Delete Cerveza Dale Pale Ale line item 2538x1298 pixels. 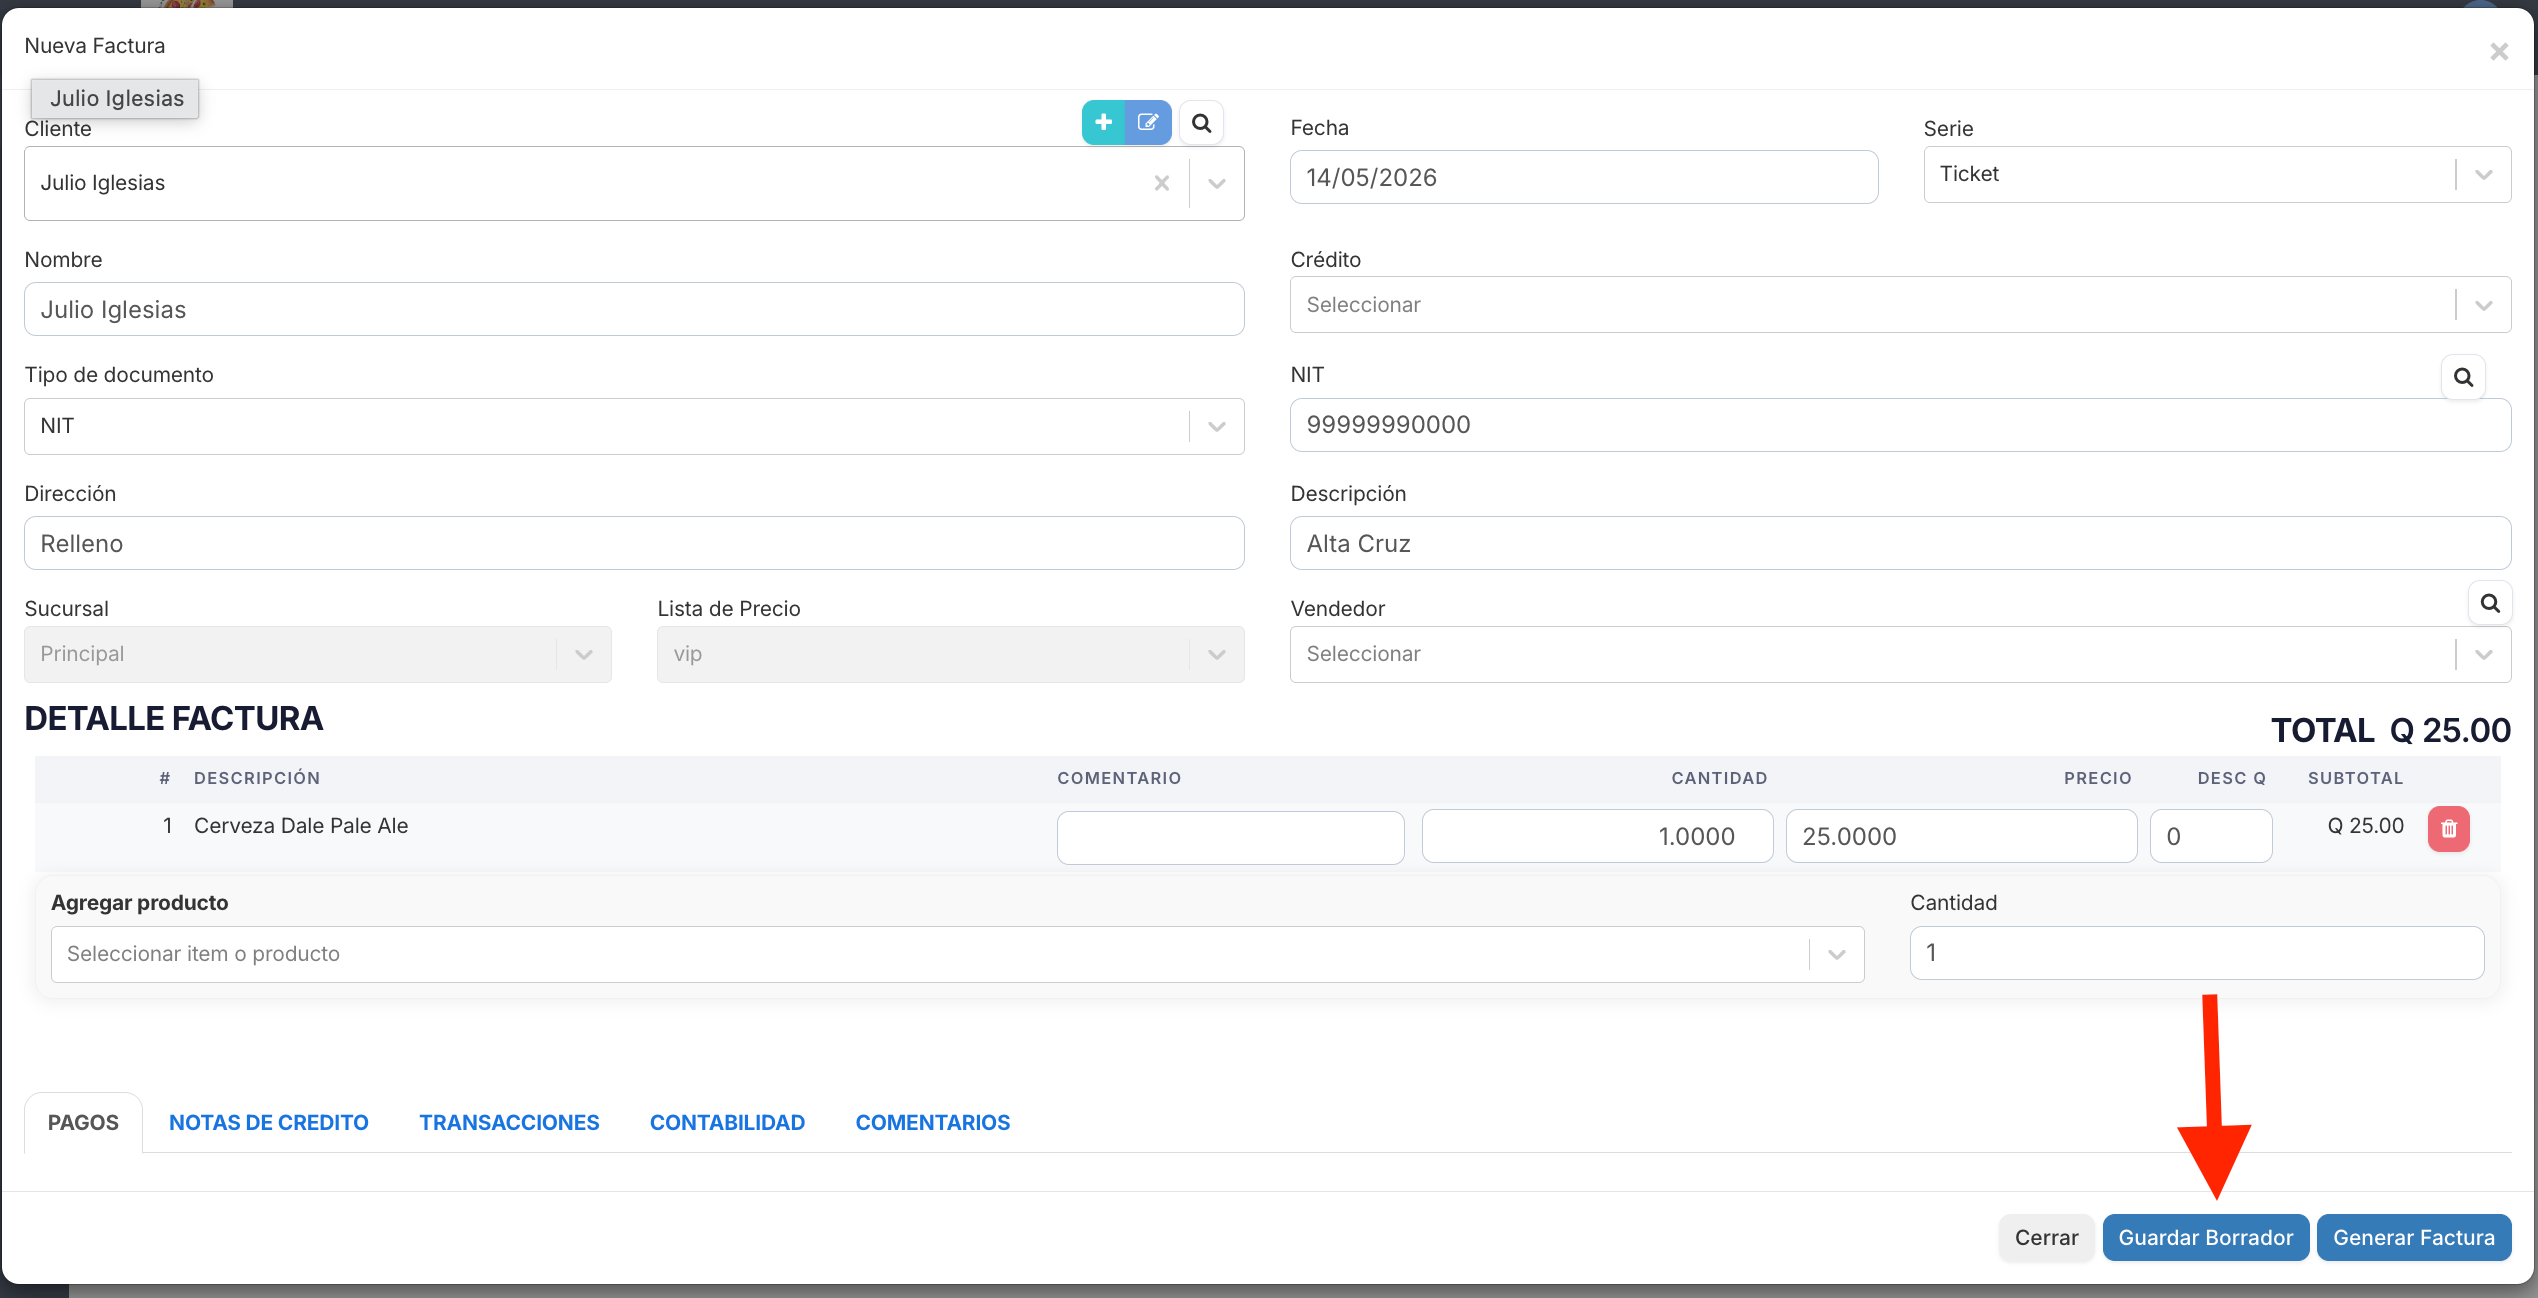click(2449, 829)
